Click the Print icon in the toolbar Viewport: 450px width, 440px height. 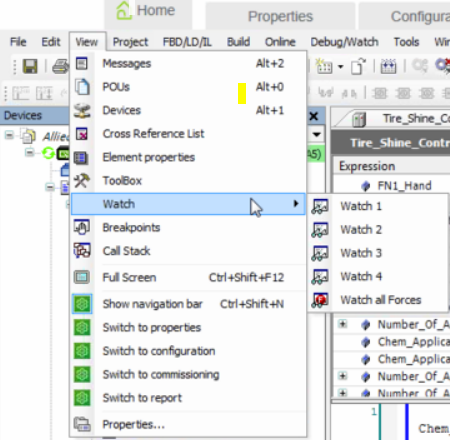(x=61, y=66)
